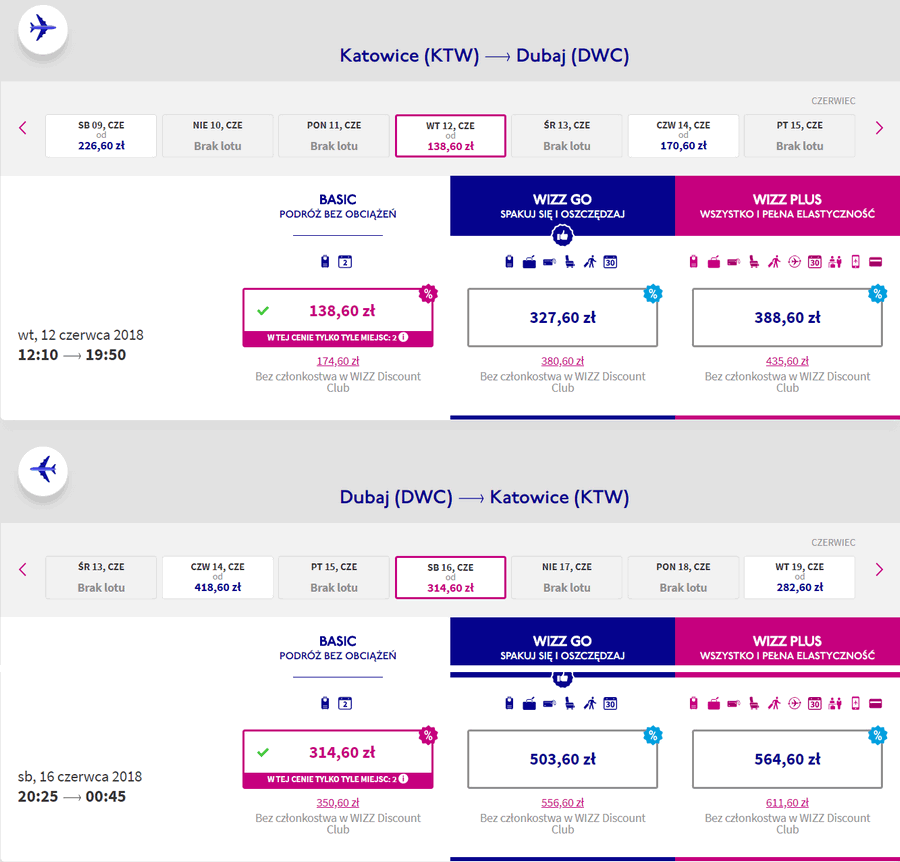The height and width of the screenshot is (862, 900).
Task: Open the 611,60 zł non-member price link
Action: coord(787,803)
